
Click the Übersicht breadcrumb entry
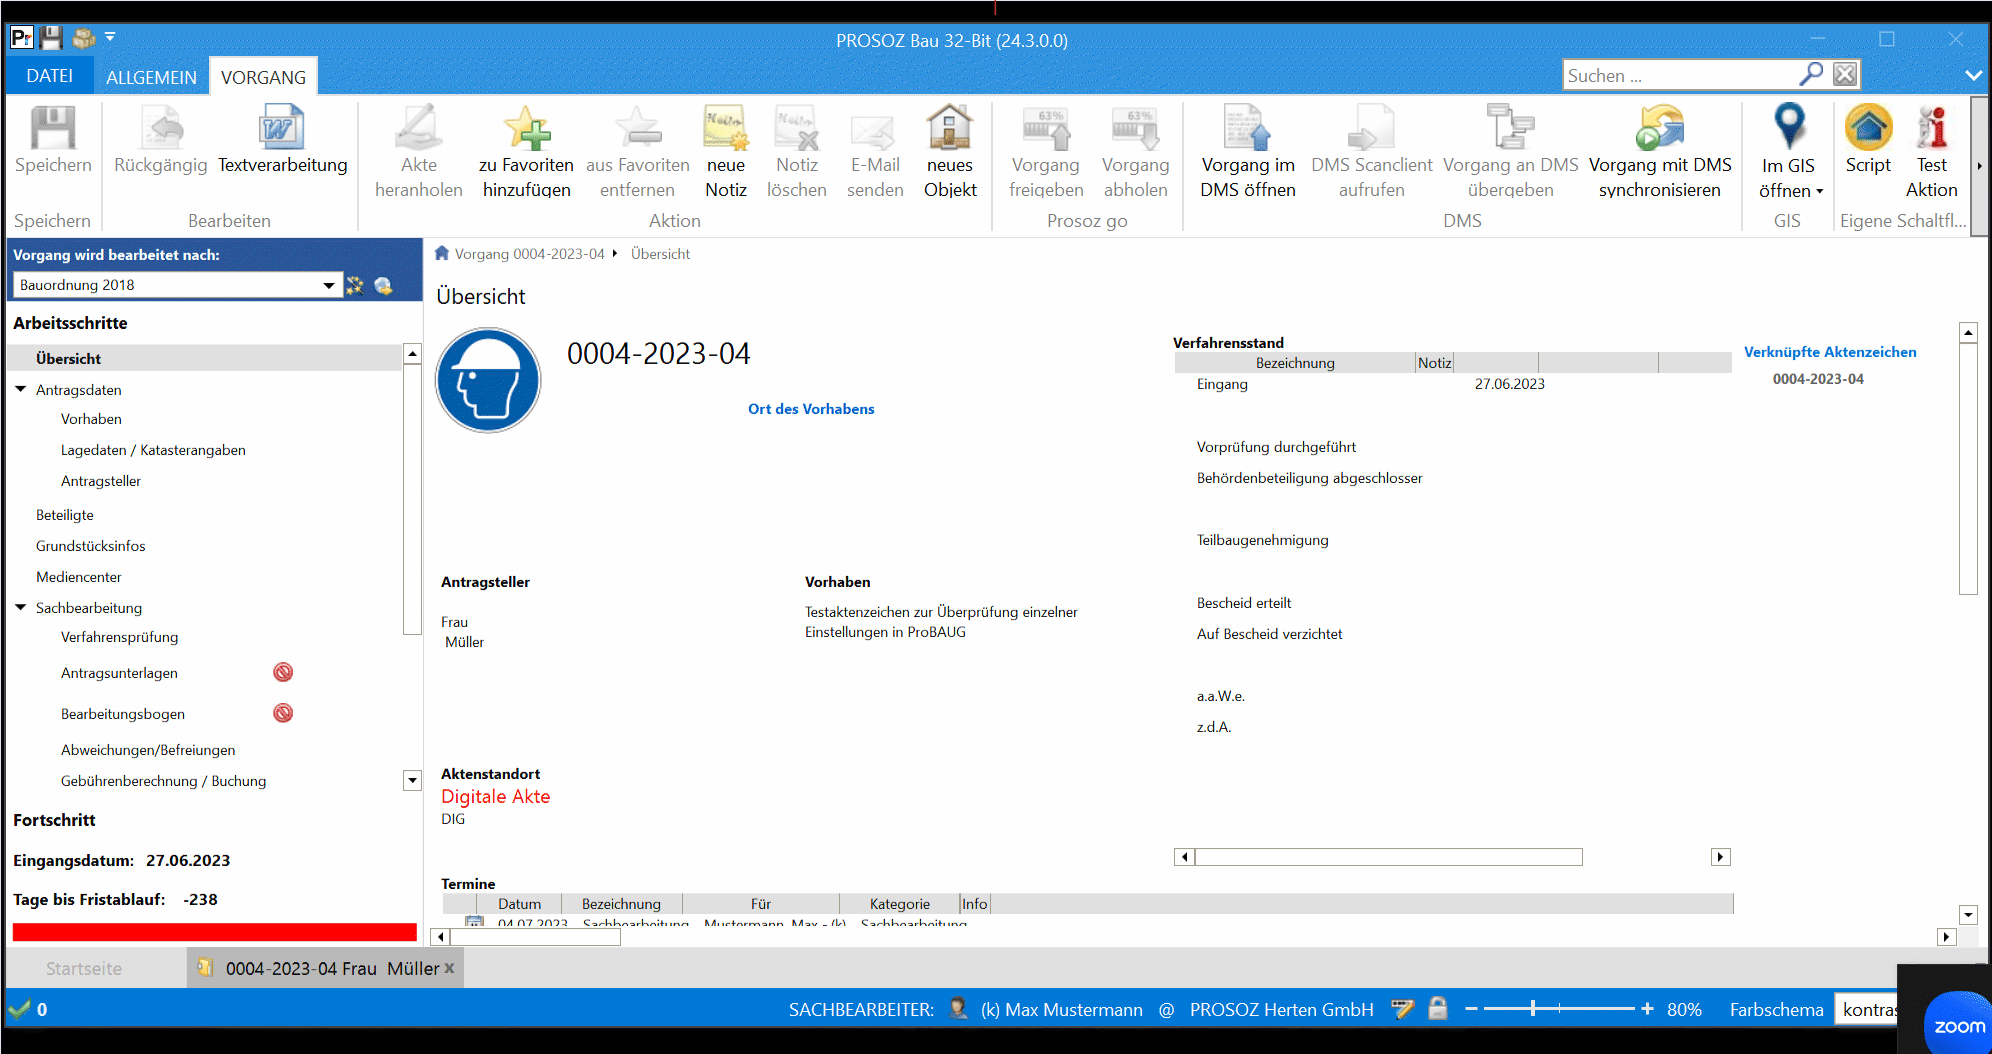[660, 254]
